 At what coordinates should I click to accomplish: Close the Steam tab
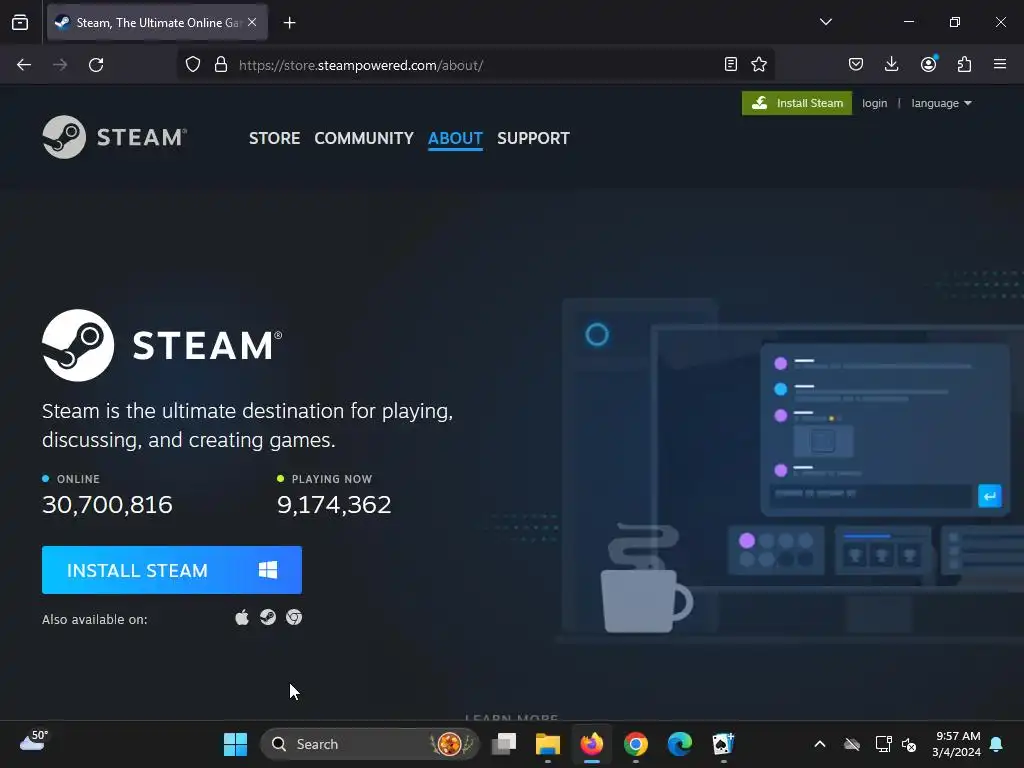[x=252, y=22]
